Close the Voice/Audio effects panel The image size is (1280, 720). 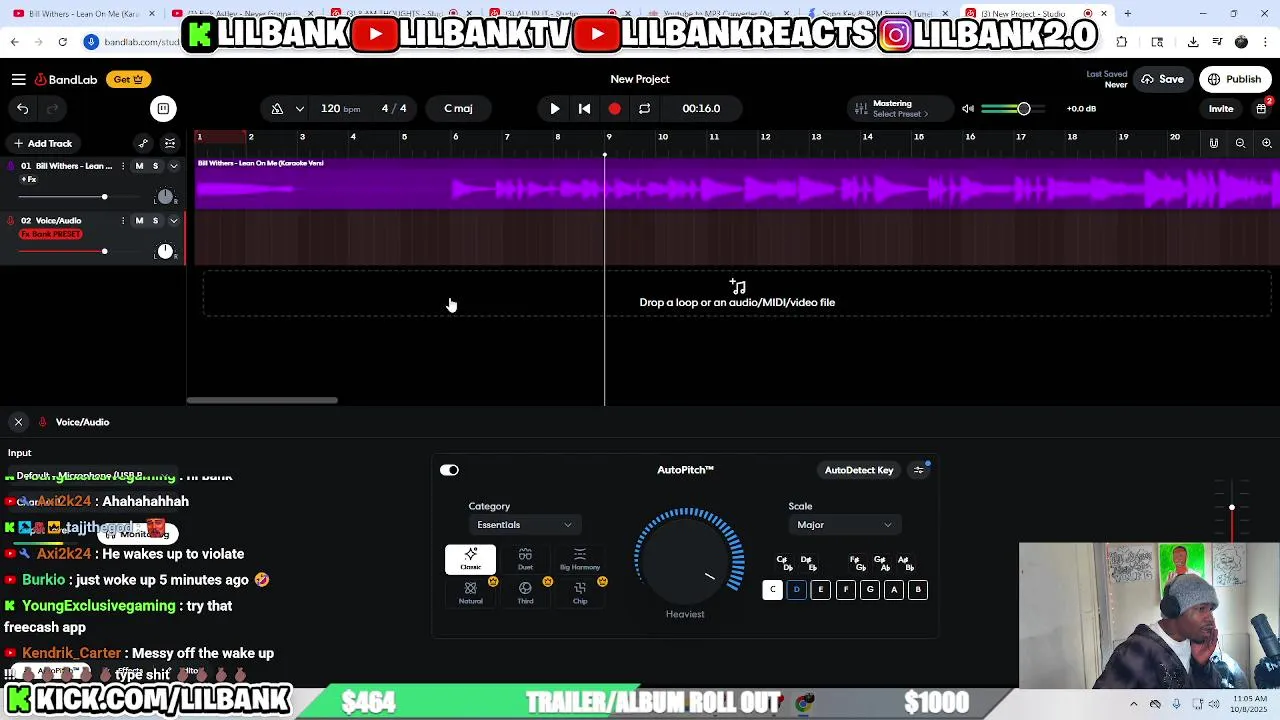18,422
